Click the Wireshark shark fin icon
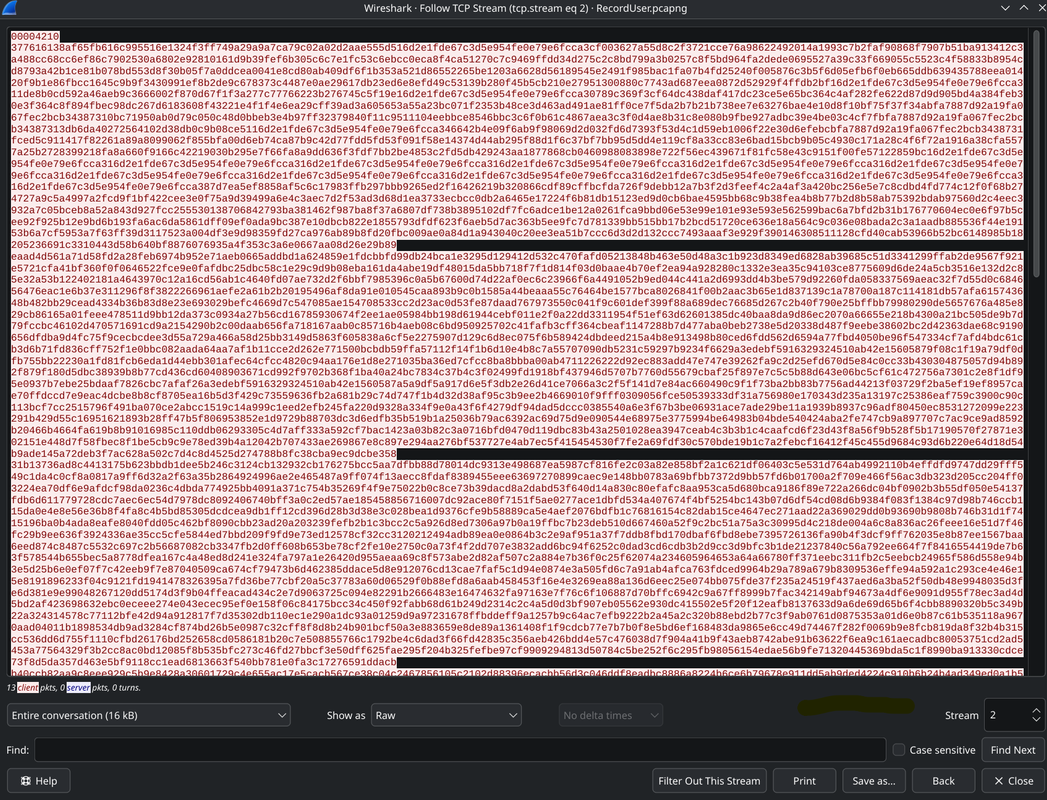The image size is (1047, 800). [9, 8]
